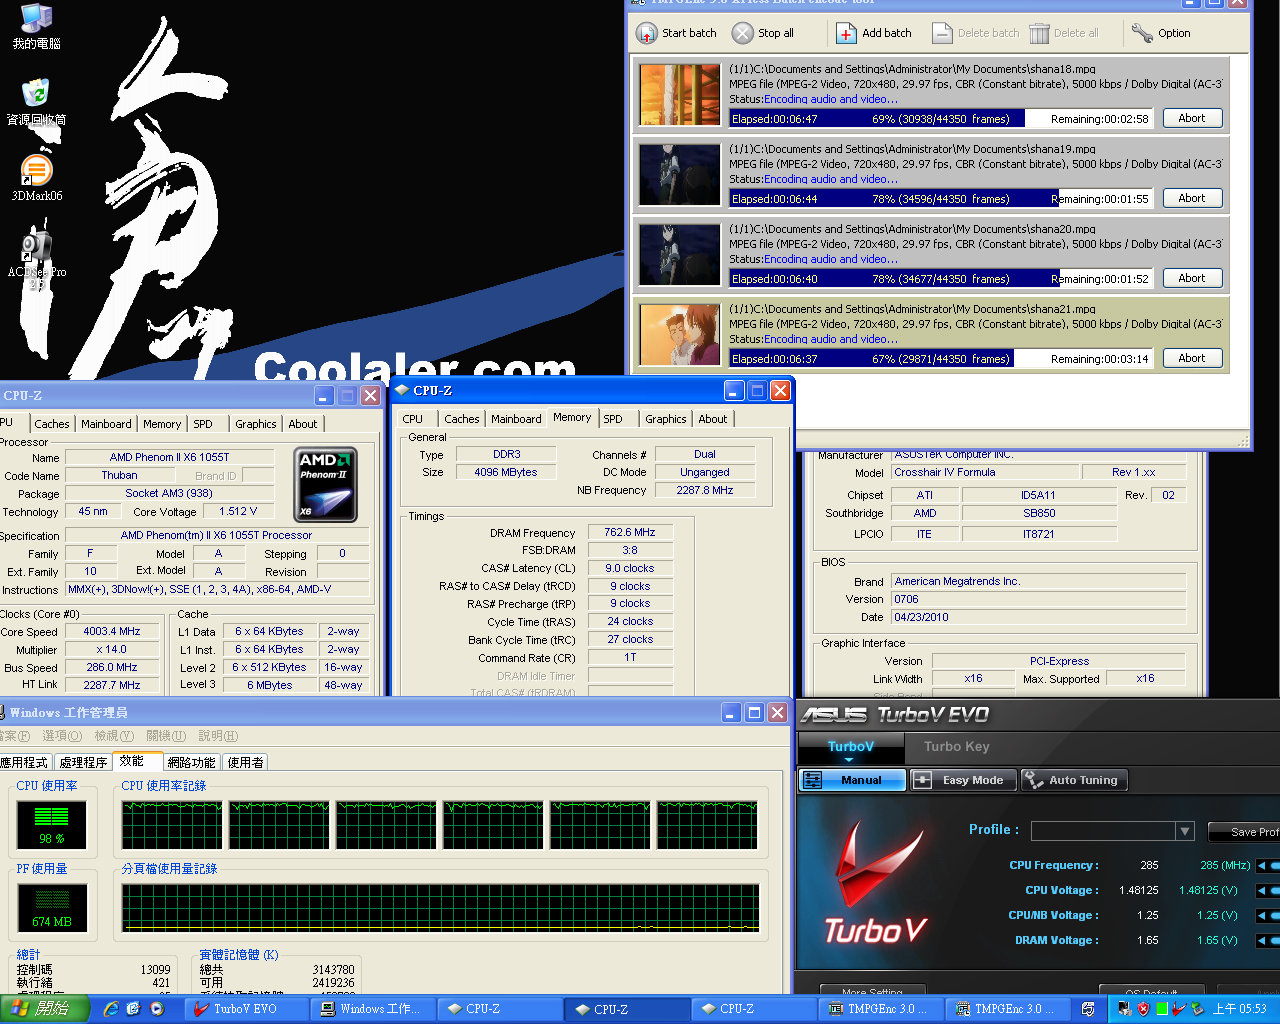Click the Delete all trash icon

click(x=1040, y=33)
